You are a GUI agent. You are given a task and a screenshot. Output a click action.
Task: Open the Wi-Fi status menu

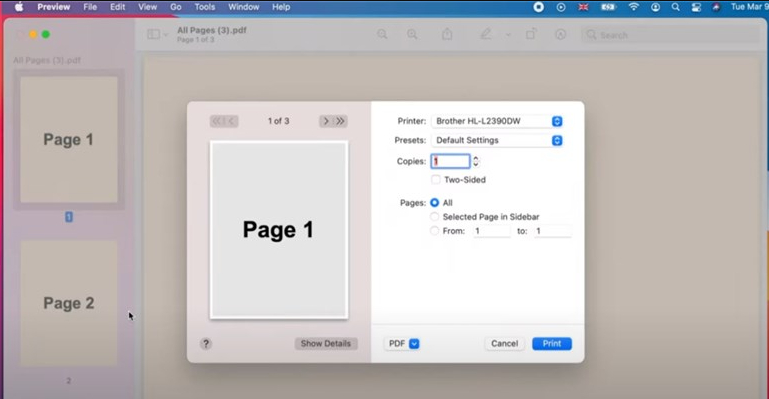634,7
